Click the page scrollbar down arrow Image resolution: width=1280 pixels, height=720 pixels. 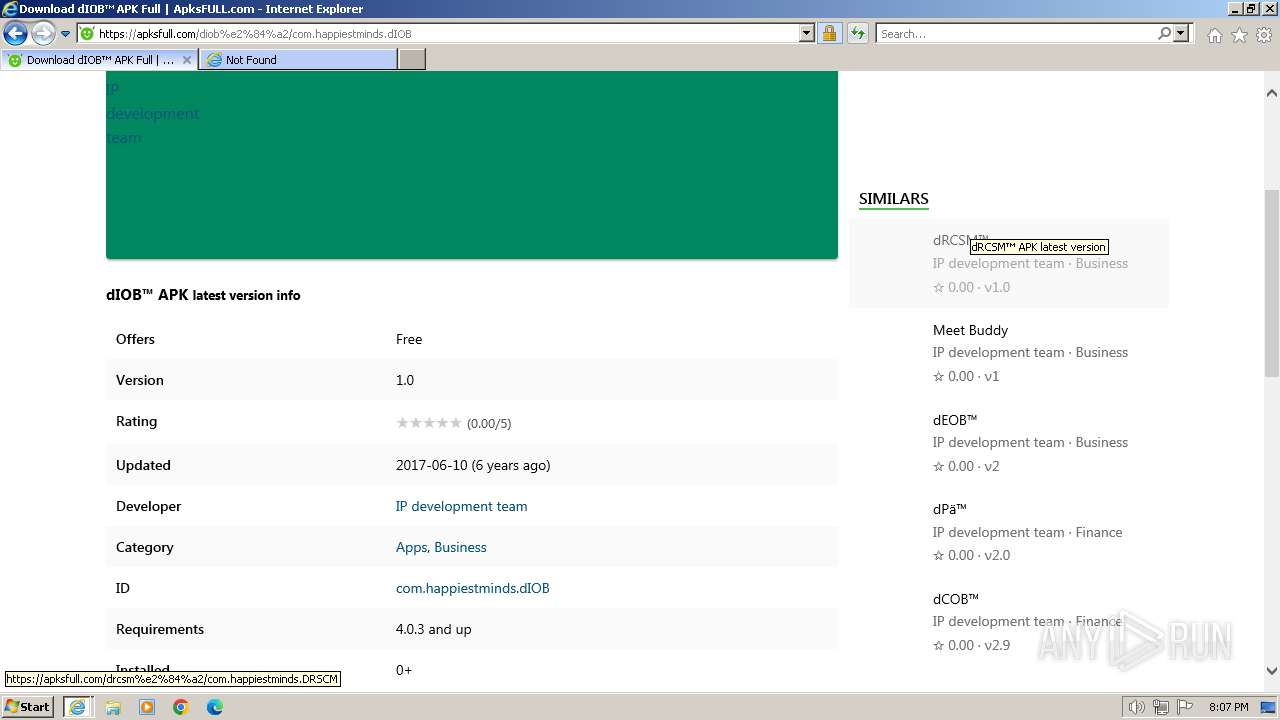click(1271, 671)
